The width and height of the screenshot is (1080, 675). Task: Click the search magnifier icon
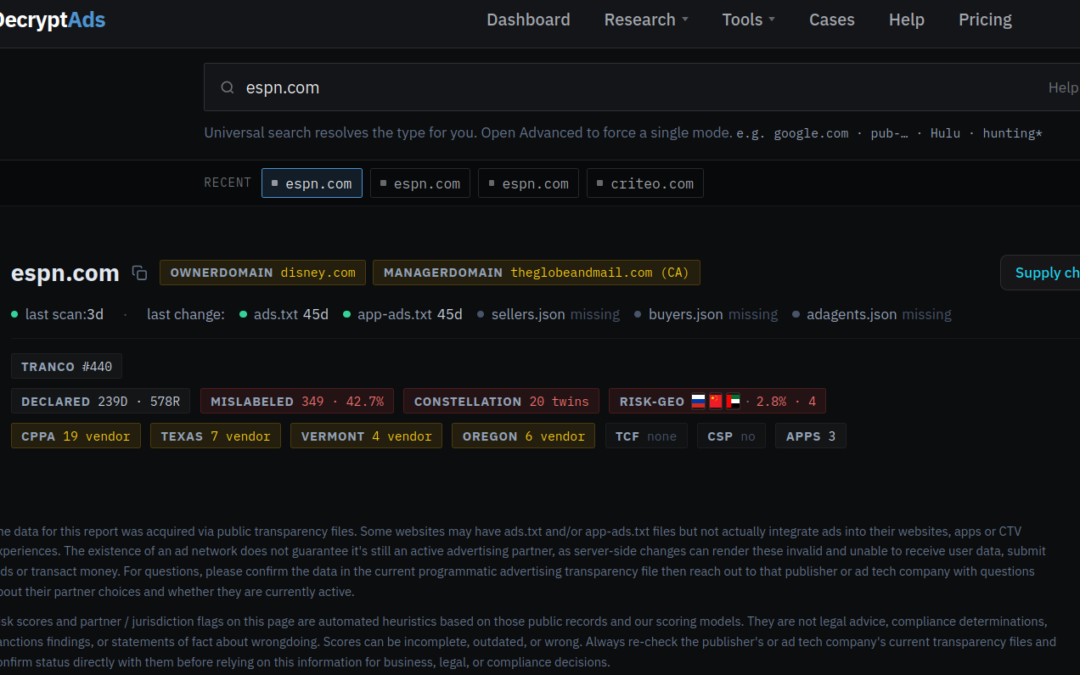227,87
